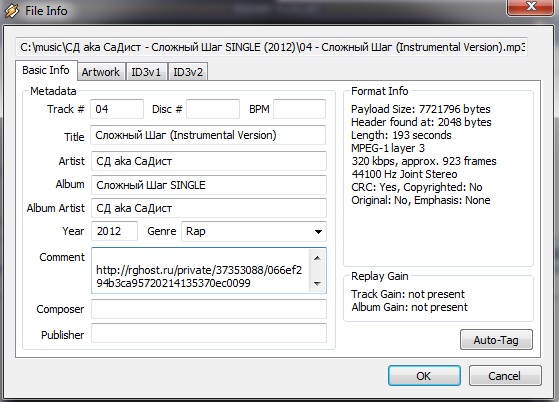Viewport: 559px width, 402px height.
Task: Click the Year field showing 2012
Action: pyautogui.click(x=114, y=231)
